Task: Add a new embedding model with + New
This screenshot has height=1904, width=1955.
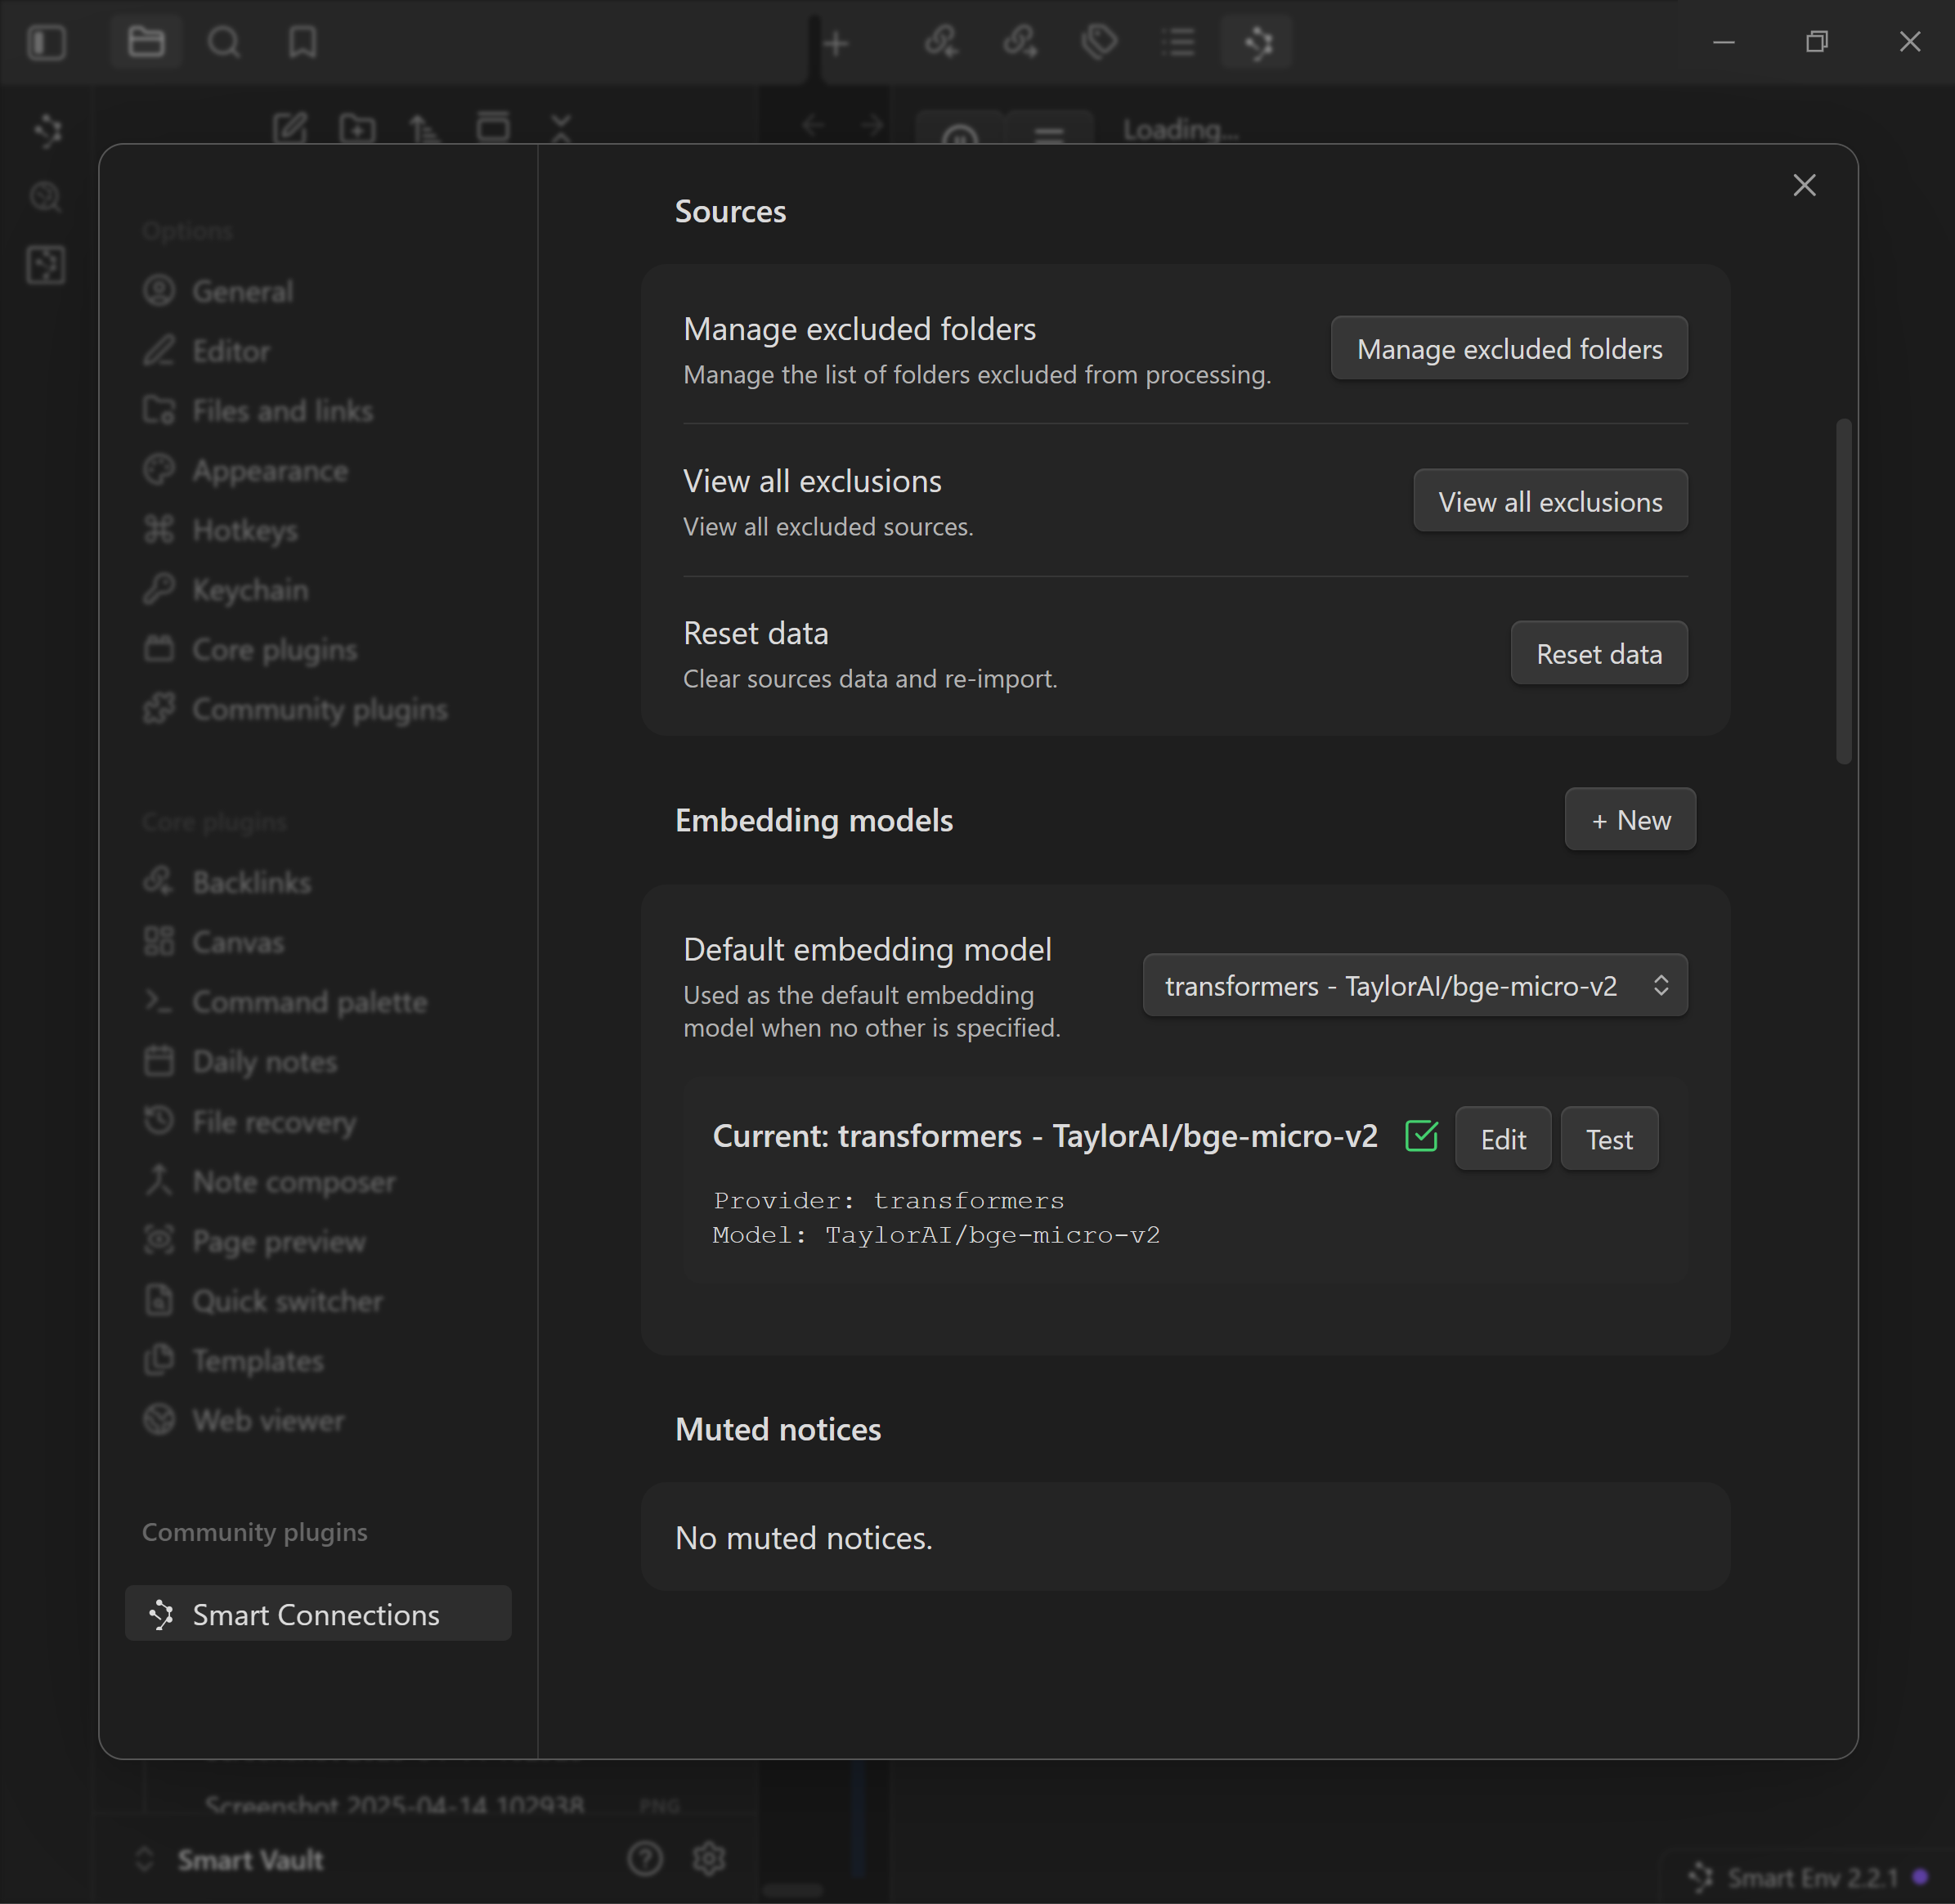Action: [1629, 820]
